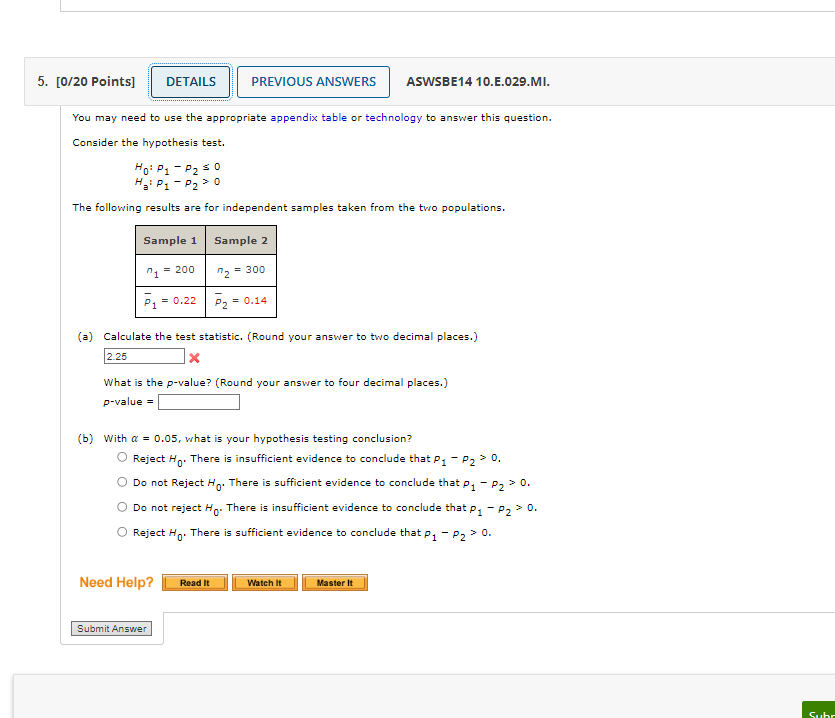Select 'Do not Reject H0. There is sufficient evidence'

(x=122, y=482)
